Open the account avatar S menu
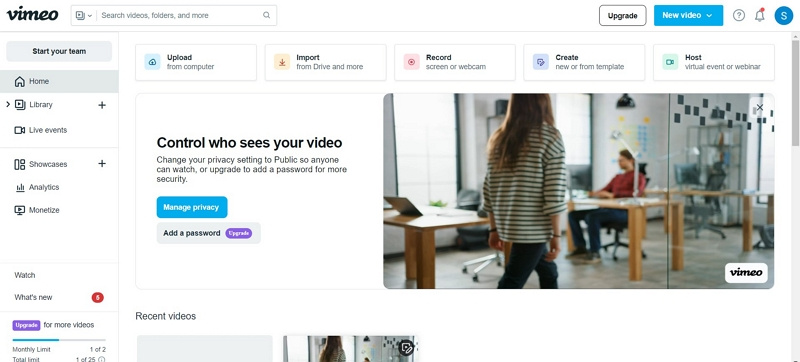 (x=784, y=15)
